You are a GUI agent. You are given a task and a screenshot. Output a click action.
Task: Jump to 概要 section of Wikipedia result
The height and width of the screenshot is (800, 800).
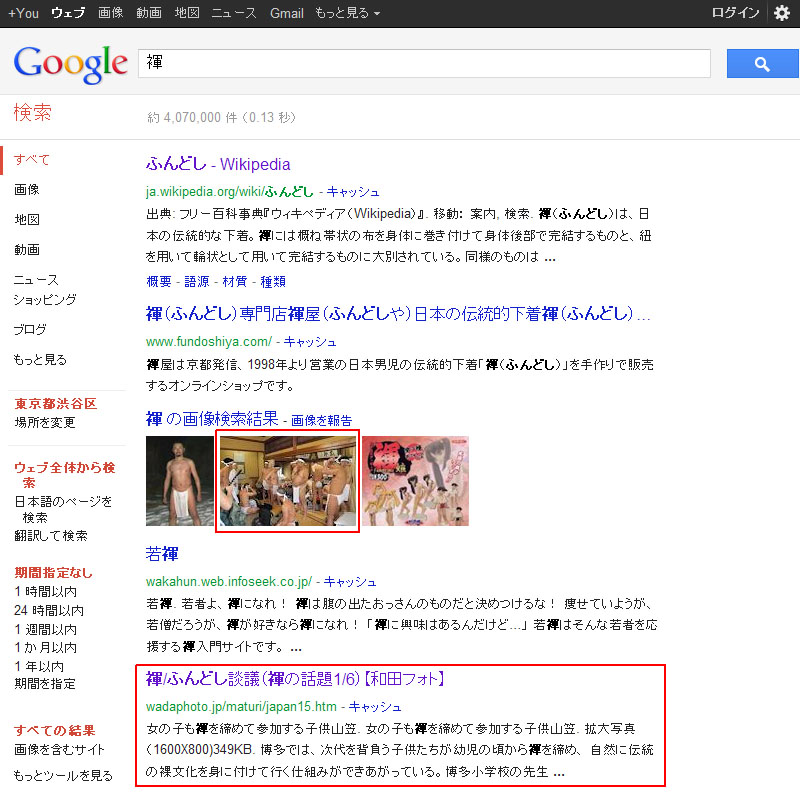159,282
